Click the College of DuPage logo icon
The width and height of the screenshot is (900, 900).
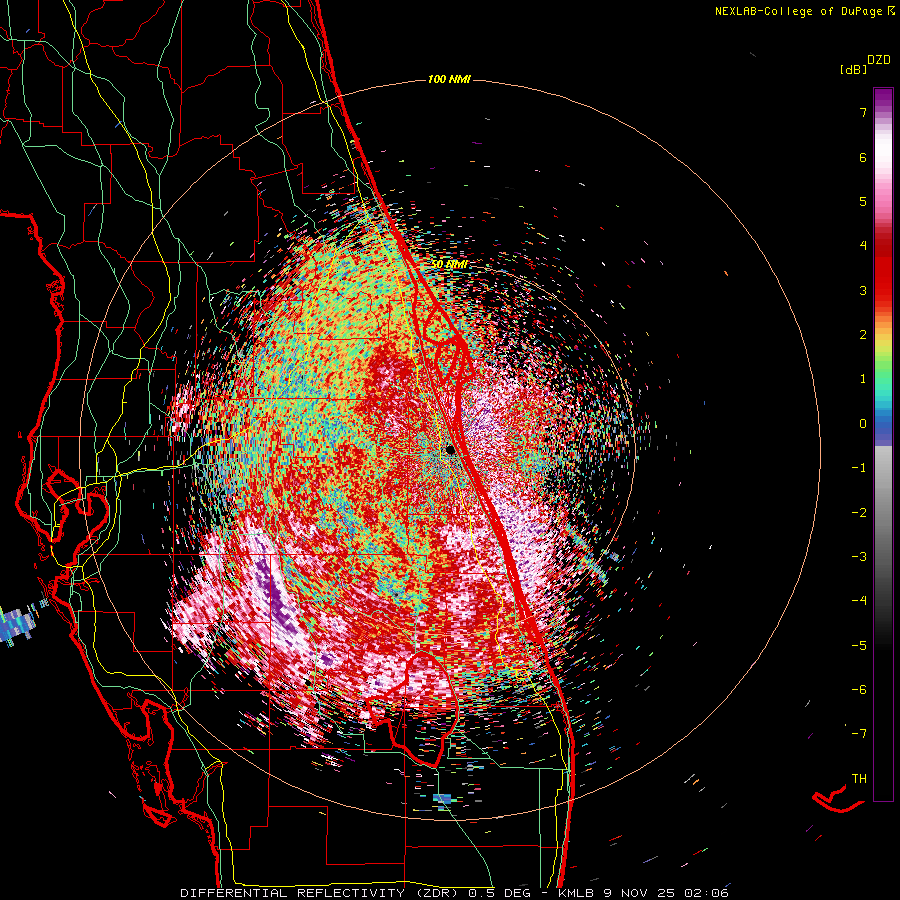(x=891, y=11)
